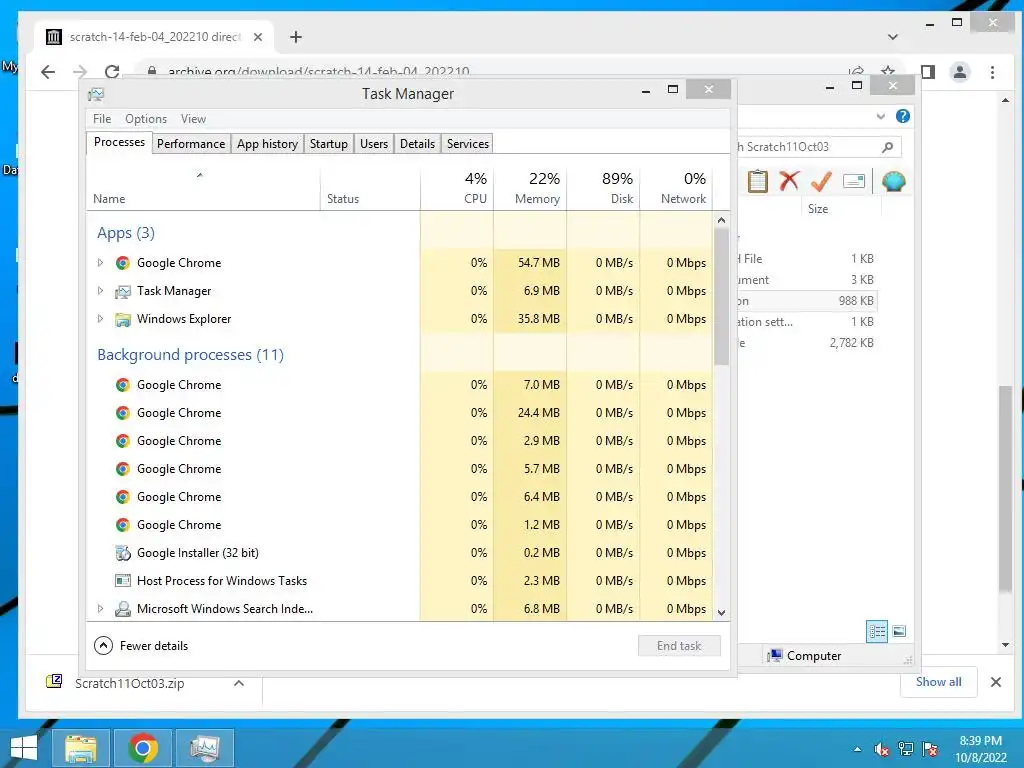The width and height of the screenshot is (1024, 768).
Task: Open Explorer help question mark
Action: 903,116
